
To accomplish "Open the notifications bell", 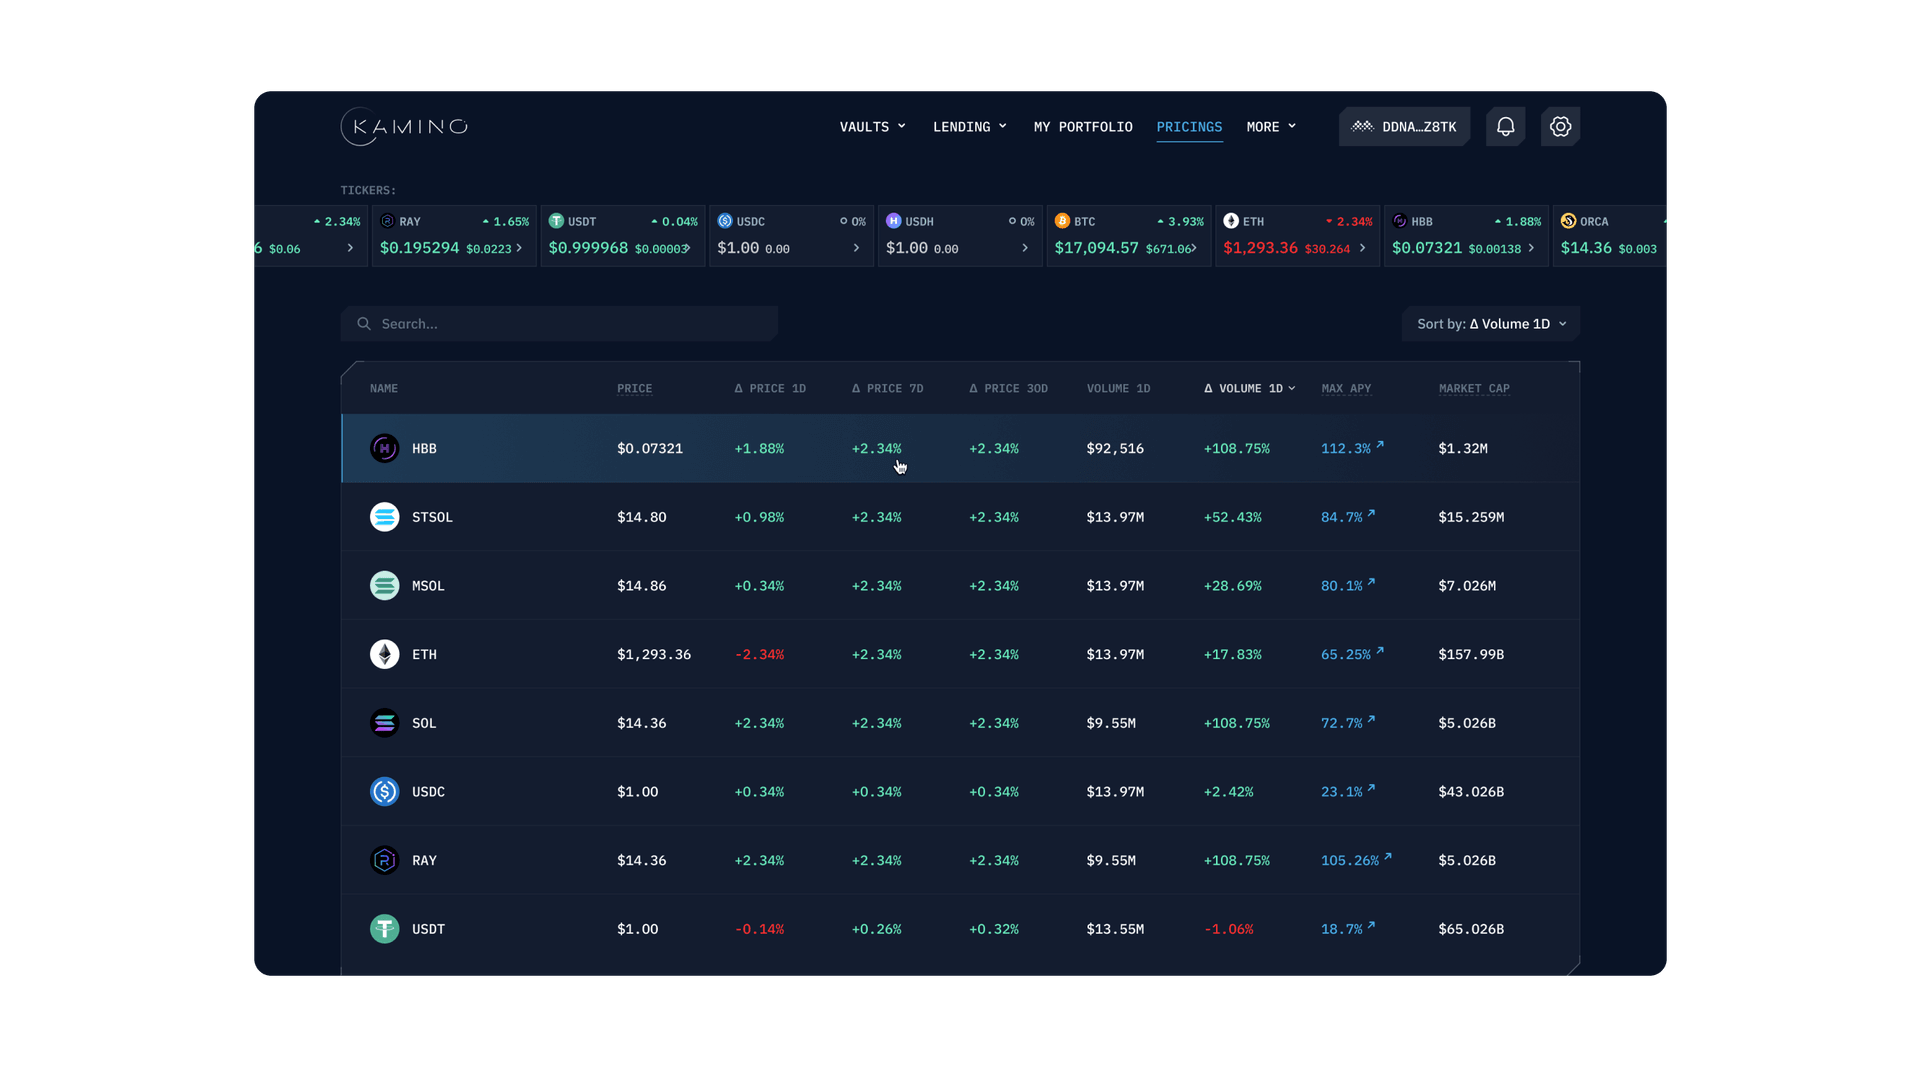I will pos(1505,127).
